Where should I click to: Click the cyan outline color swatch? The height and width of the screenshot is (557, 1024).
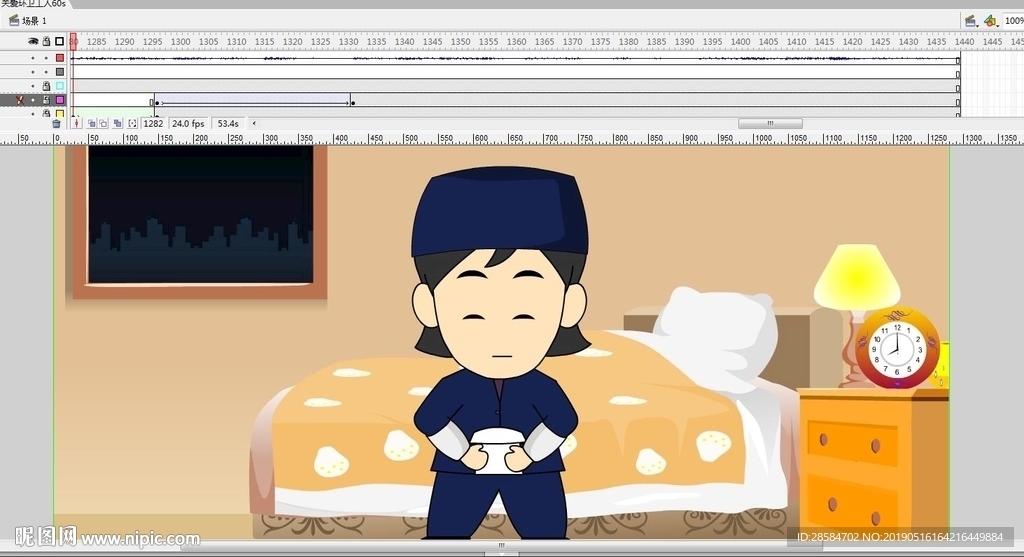coord(59,86)
